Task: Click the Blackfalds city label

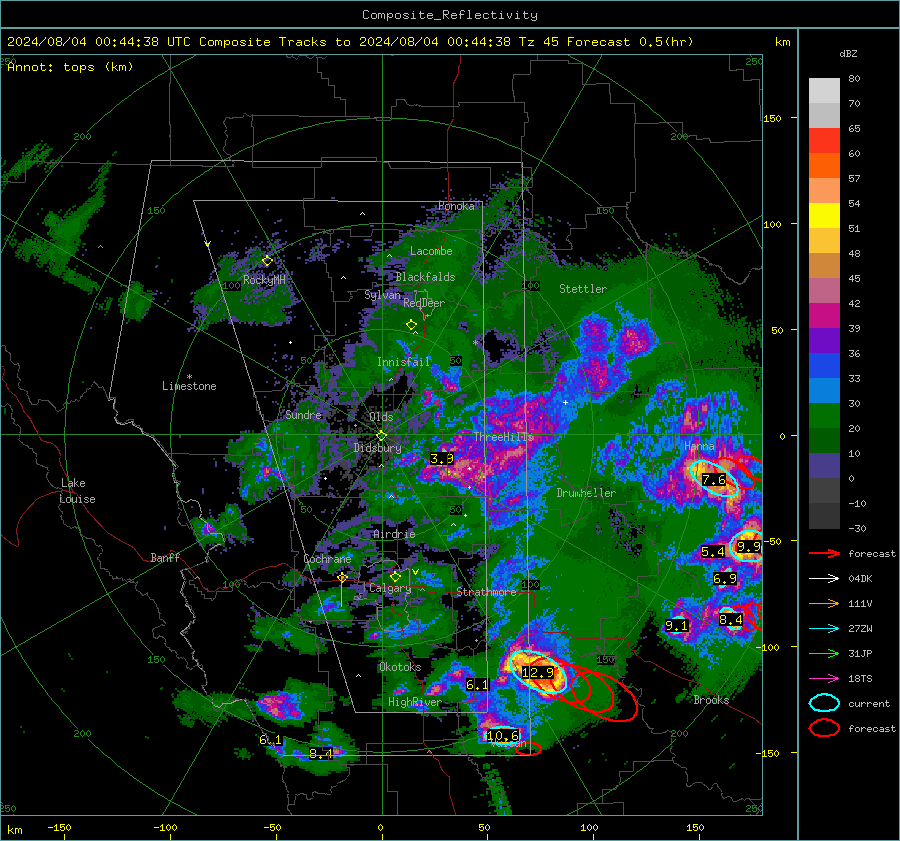Action: pos(425,277)
